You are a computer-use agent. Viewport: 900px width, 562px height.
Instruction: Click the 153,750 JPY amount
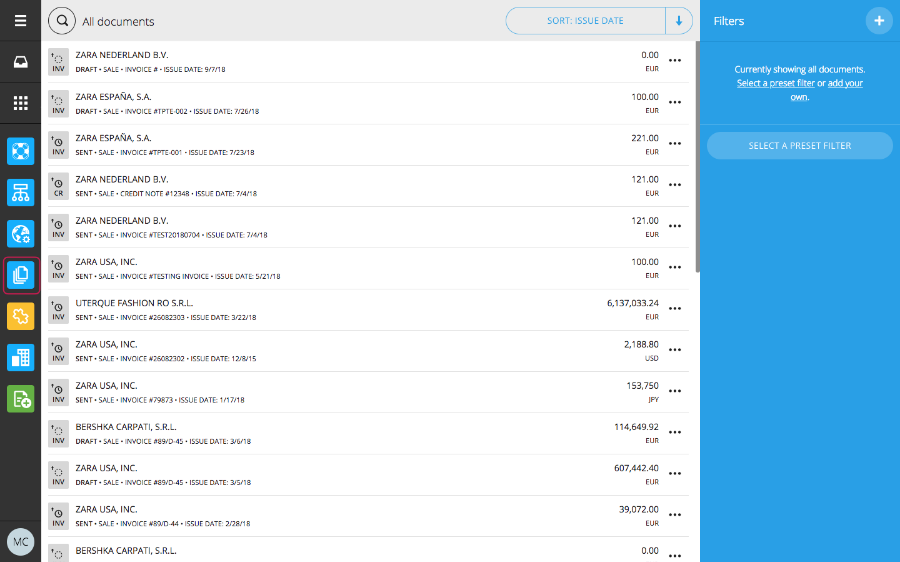point(642,386)
